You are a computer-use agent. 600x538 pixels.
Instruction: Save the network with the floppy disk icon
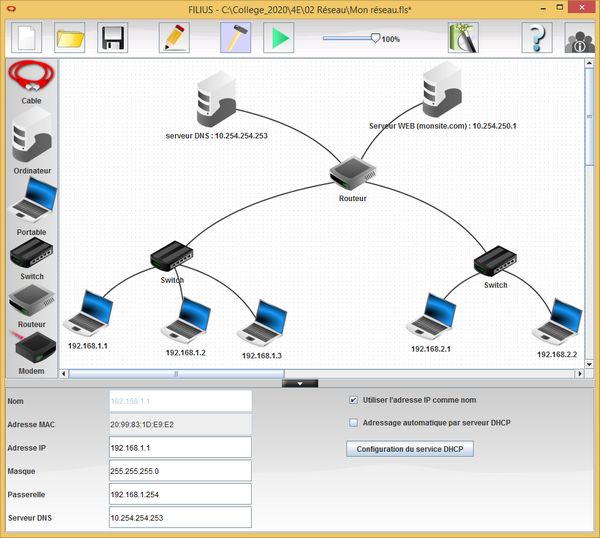(113, 38)
